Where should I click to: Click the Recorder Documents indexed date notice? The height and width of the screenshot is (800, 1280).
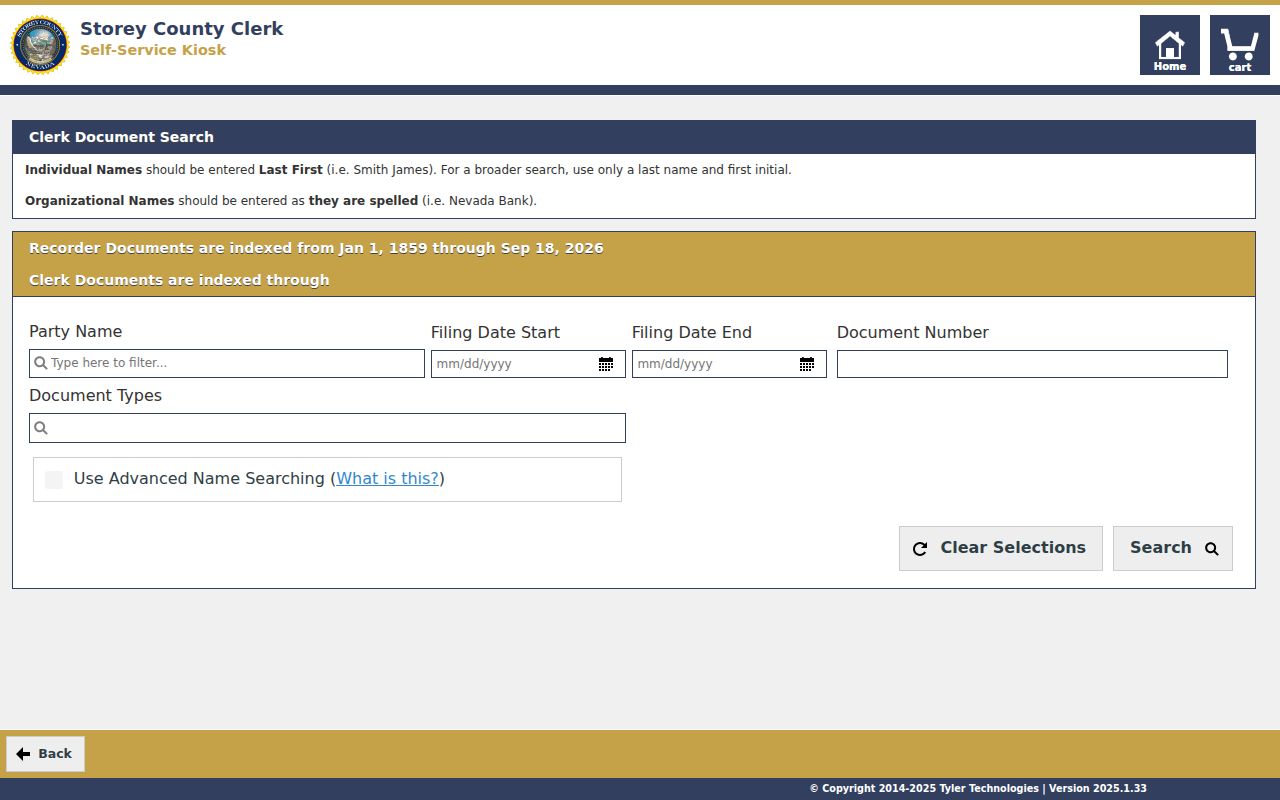316,248
